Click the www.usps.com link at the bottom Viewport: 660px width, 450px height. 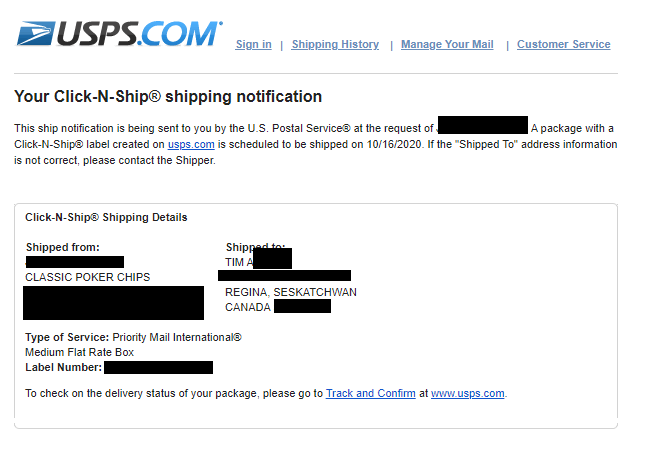(467, 393)
